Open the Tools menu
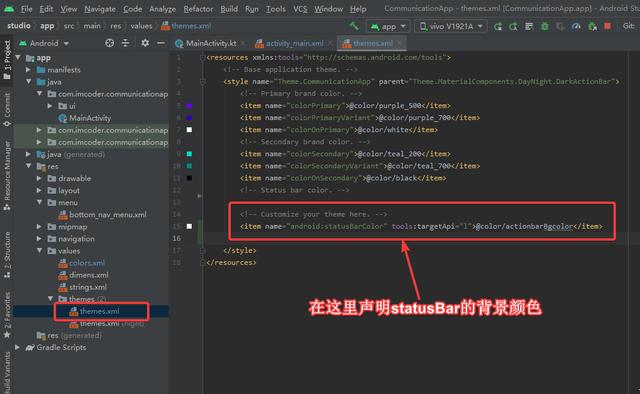Screen dimensions: 640x394 [276, 9]
